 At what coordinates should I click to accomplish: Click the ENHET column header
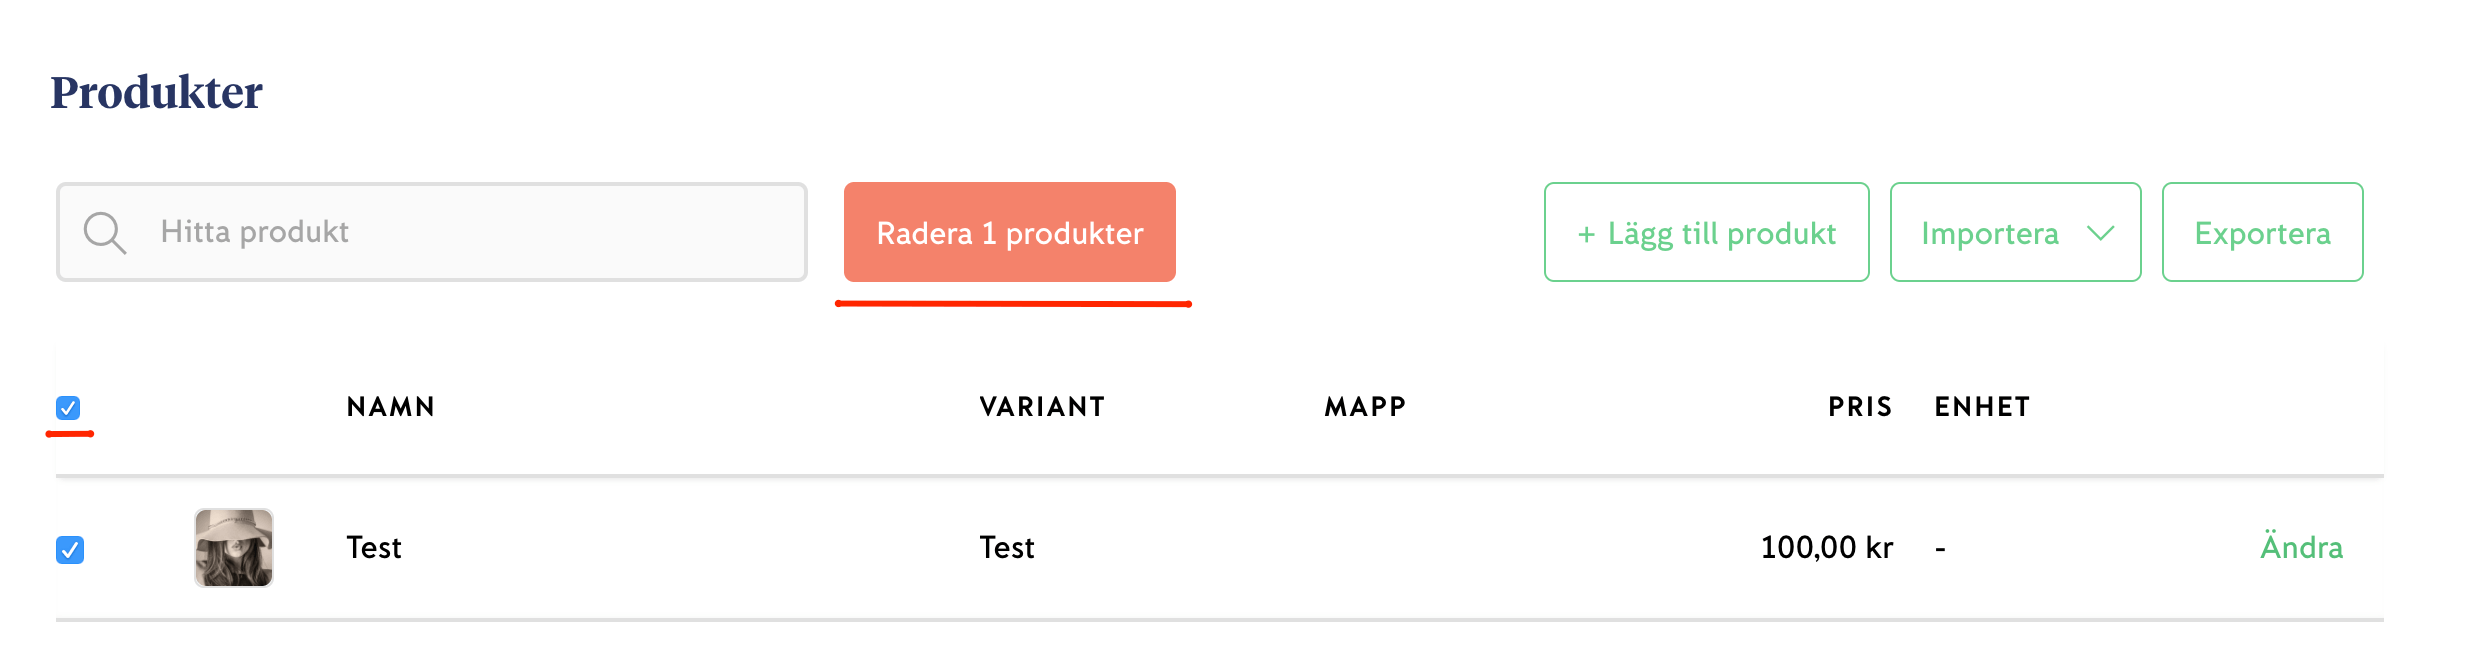tap(1982, 407)
